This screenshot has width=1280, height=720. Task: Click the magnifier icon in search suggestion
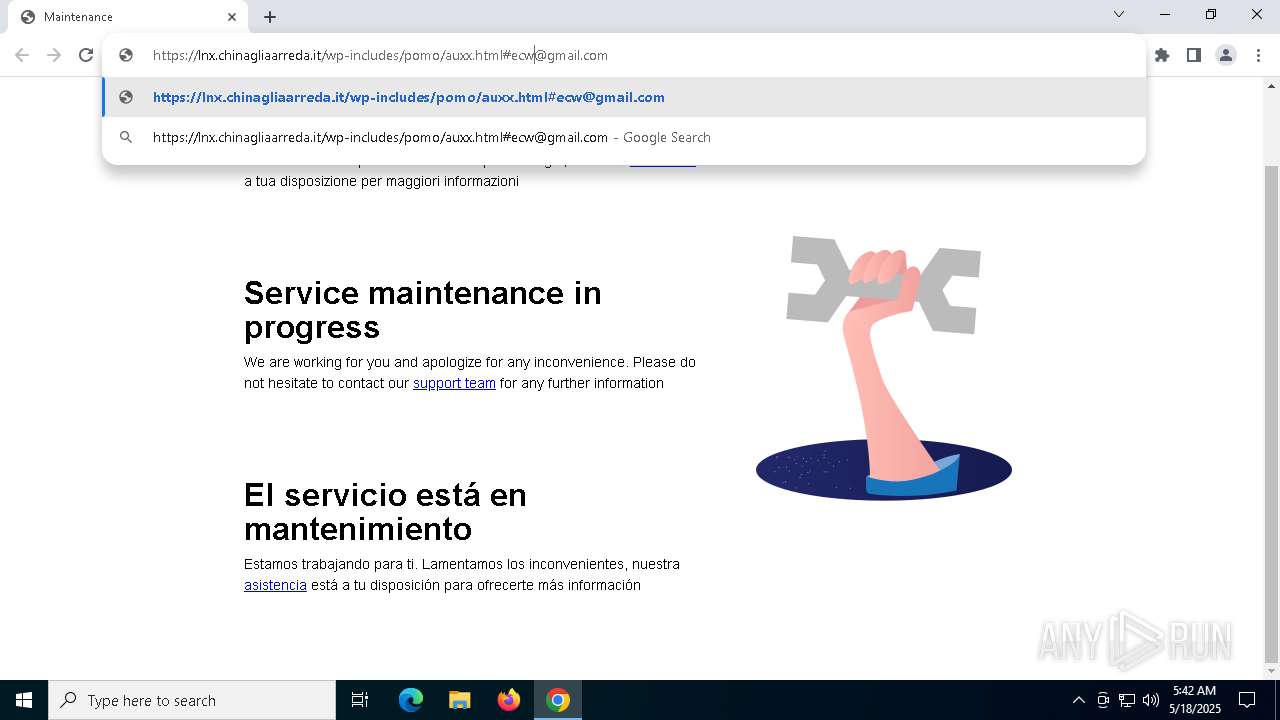coord(126,137)
